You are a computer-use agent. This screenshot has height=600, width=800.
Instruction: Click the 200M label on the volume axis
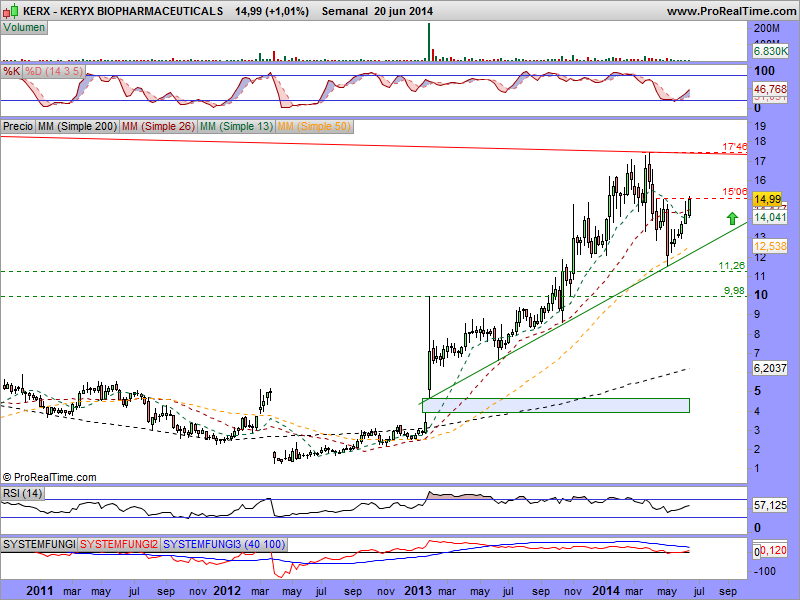coord(766,29)
